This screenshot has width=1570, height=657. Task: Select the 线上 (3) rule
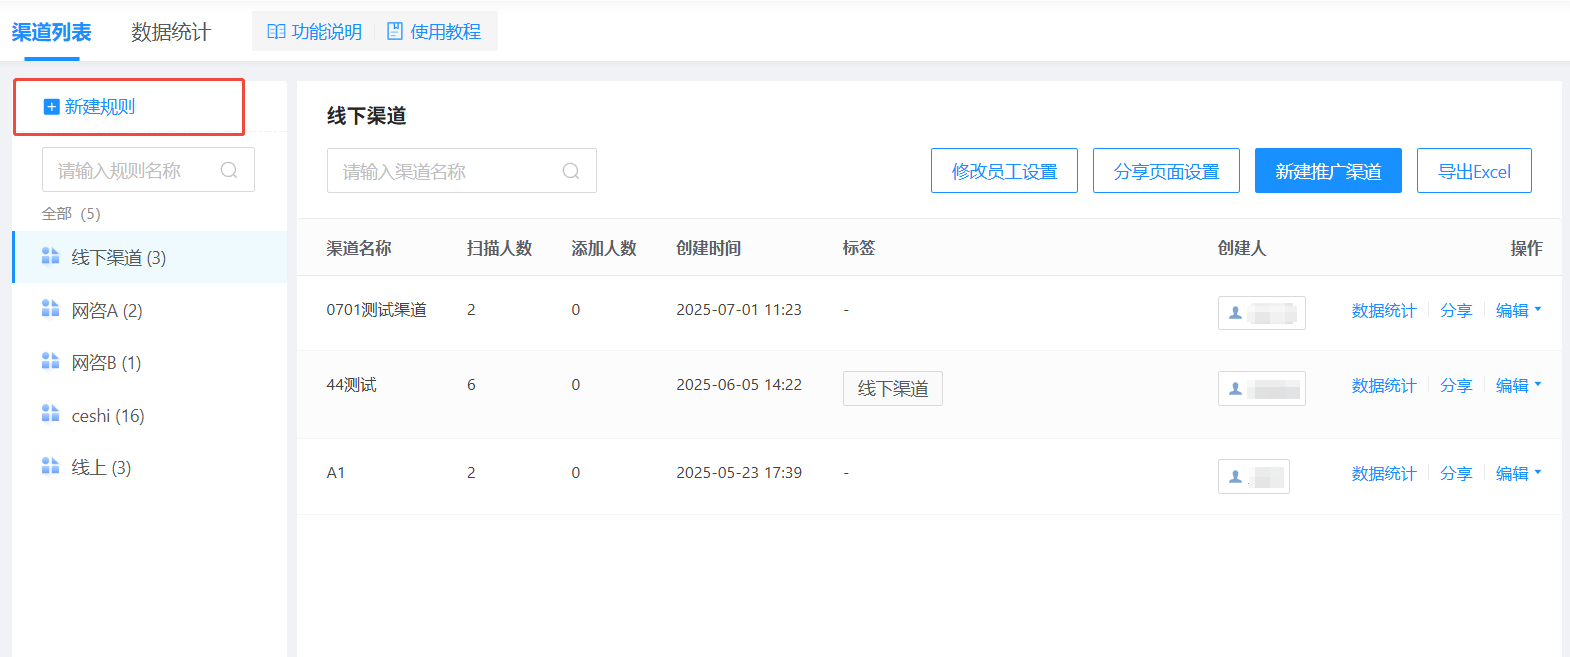[150, 467]
